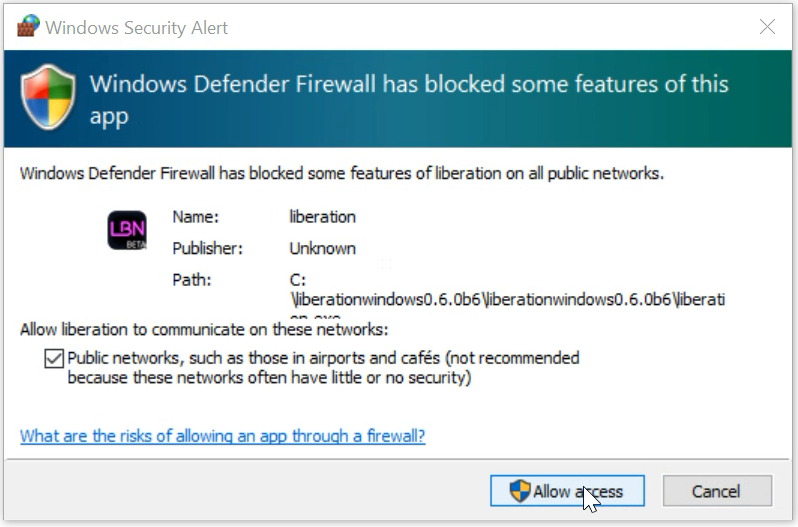
Task: Select the app name value liberation
Action: click(x=322, y=216)
